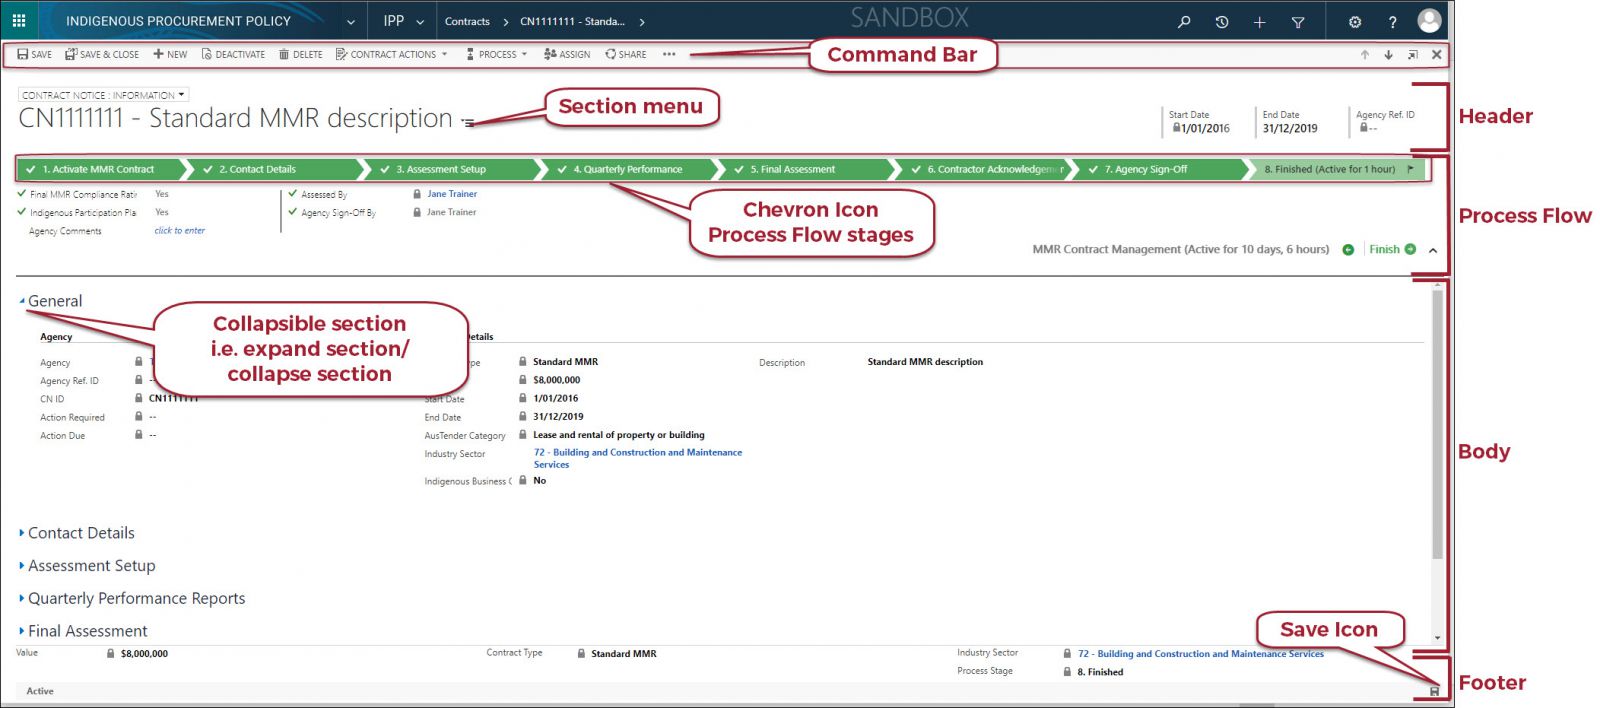Select stage 3. Assessment Setup

[x=452, y=169]
